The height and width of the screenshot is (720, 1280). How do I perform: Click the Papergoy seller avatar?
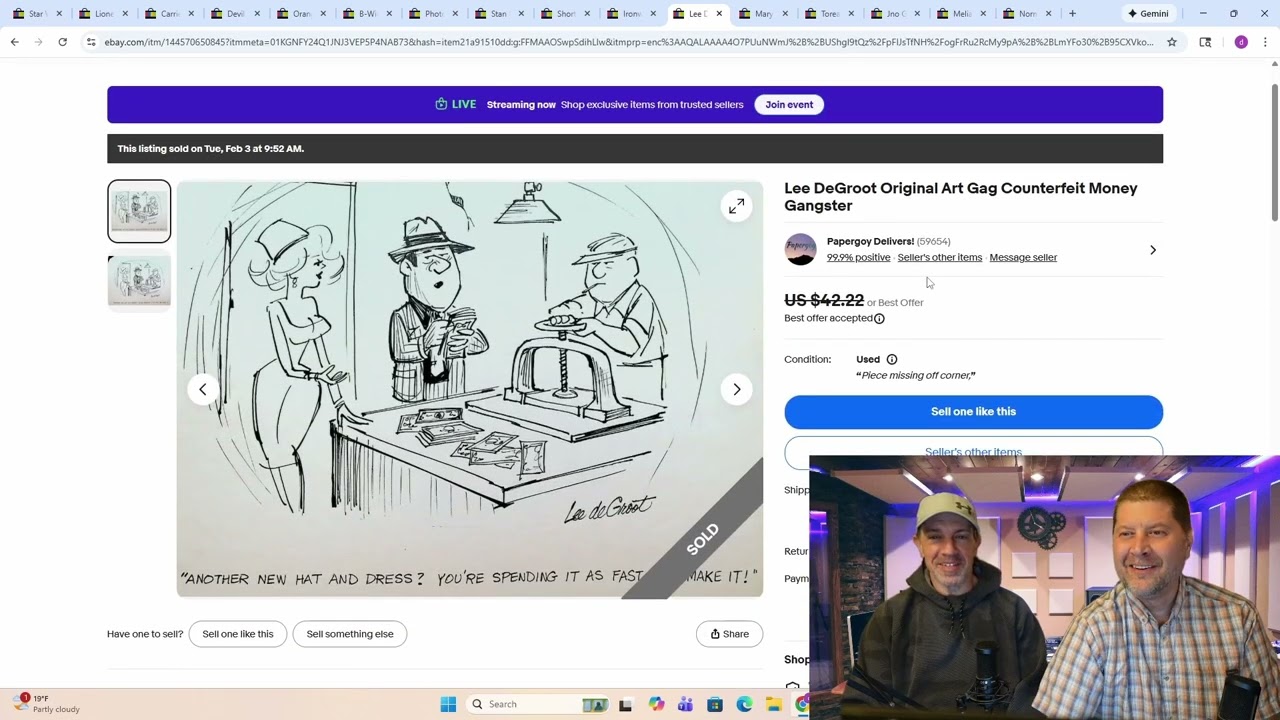[800, 249]
